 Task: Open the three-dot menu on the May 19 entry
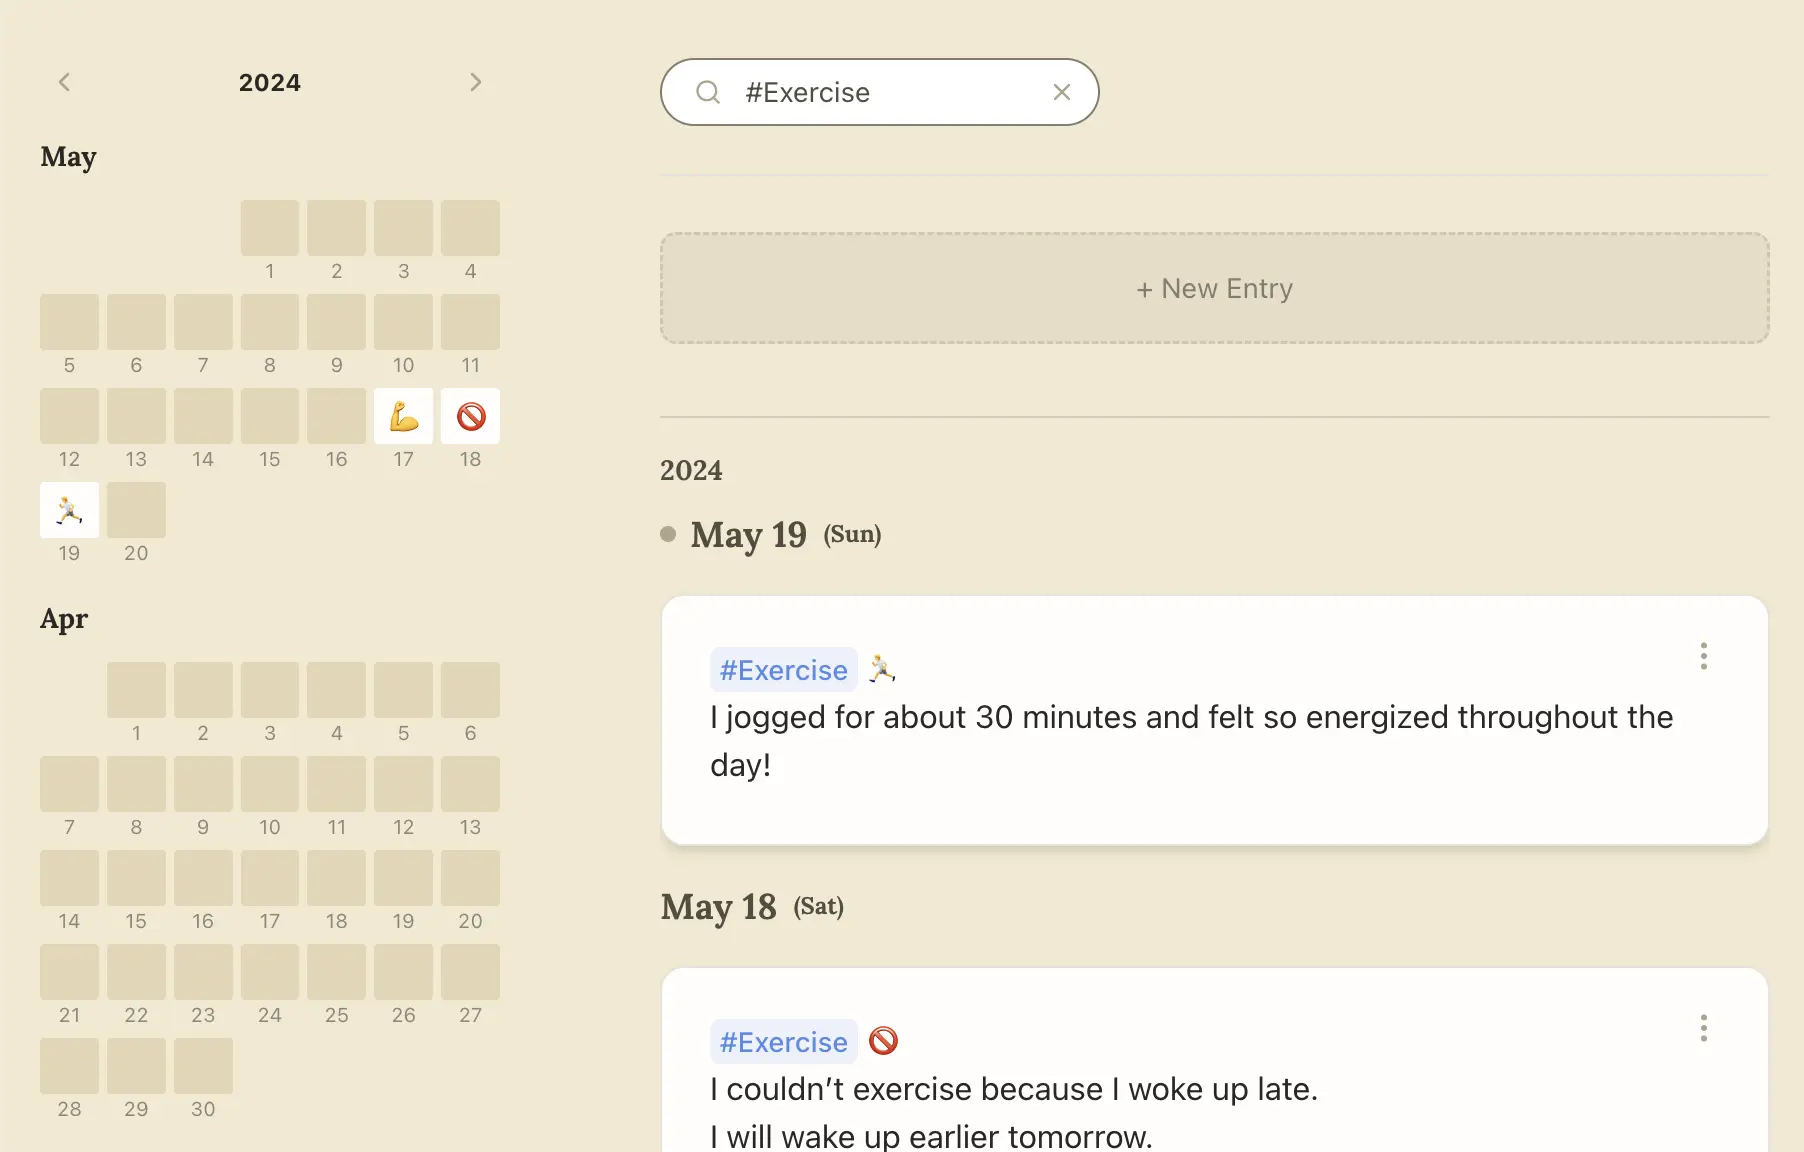click(x=1703, y=656)
